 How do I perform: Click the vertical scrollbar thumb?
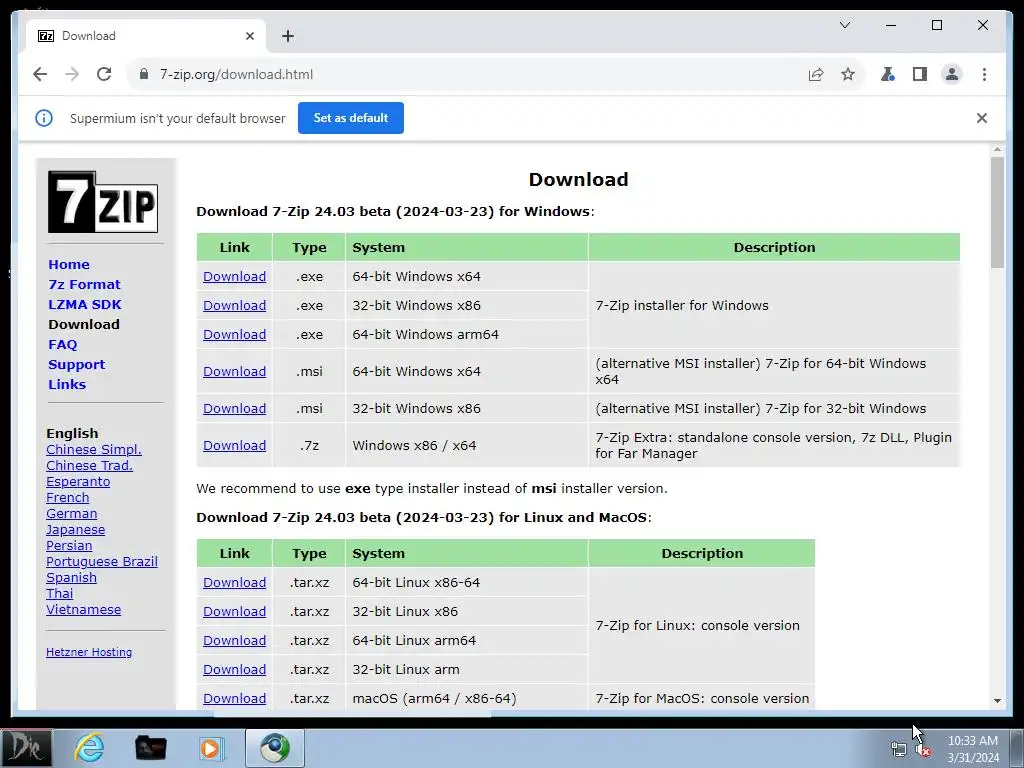(x=997, y=212)
